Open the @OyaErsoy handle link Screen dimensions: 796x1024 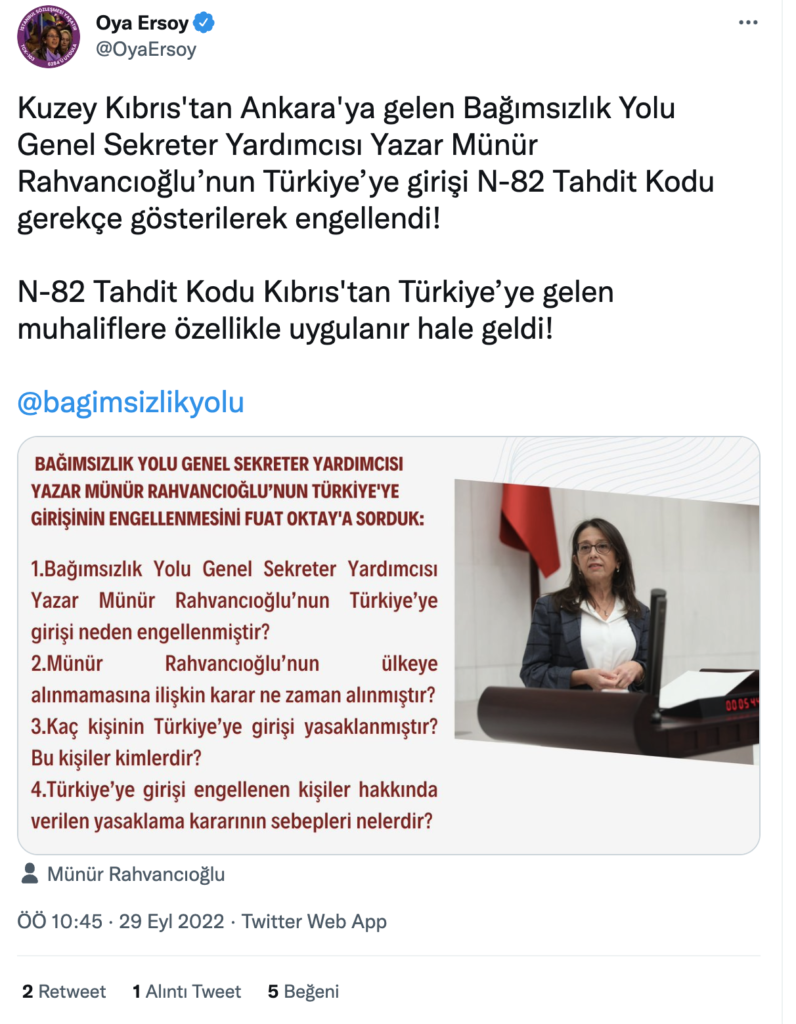(146, 50)
